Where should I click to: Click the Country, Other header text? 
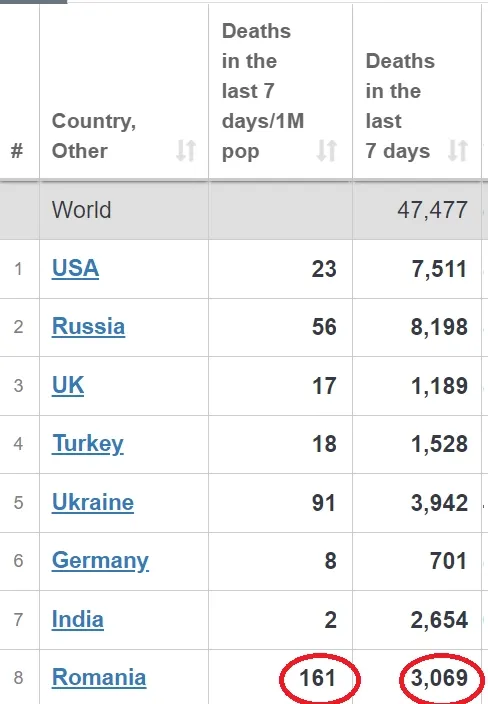tap(94, 136)
